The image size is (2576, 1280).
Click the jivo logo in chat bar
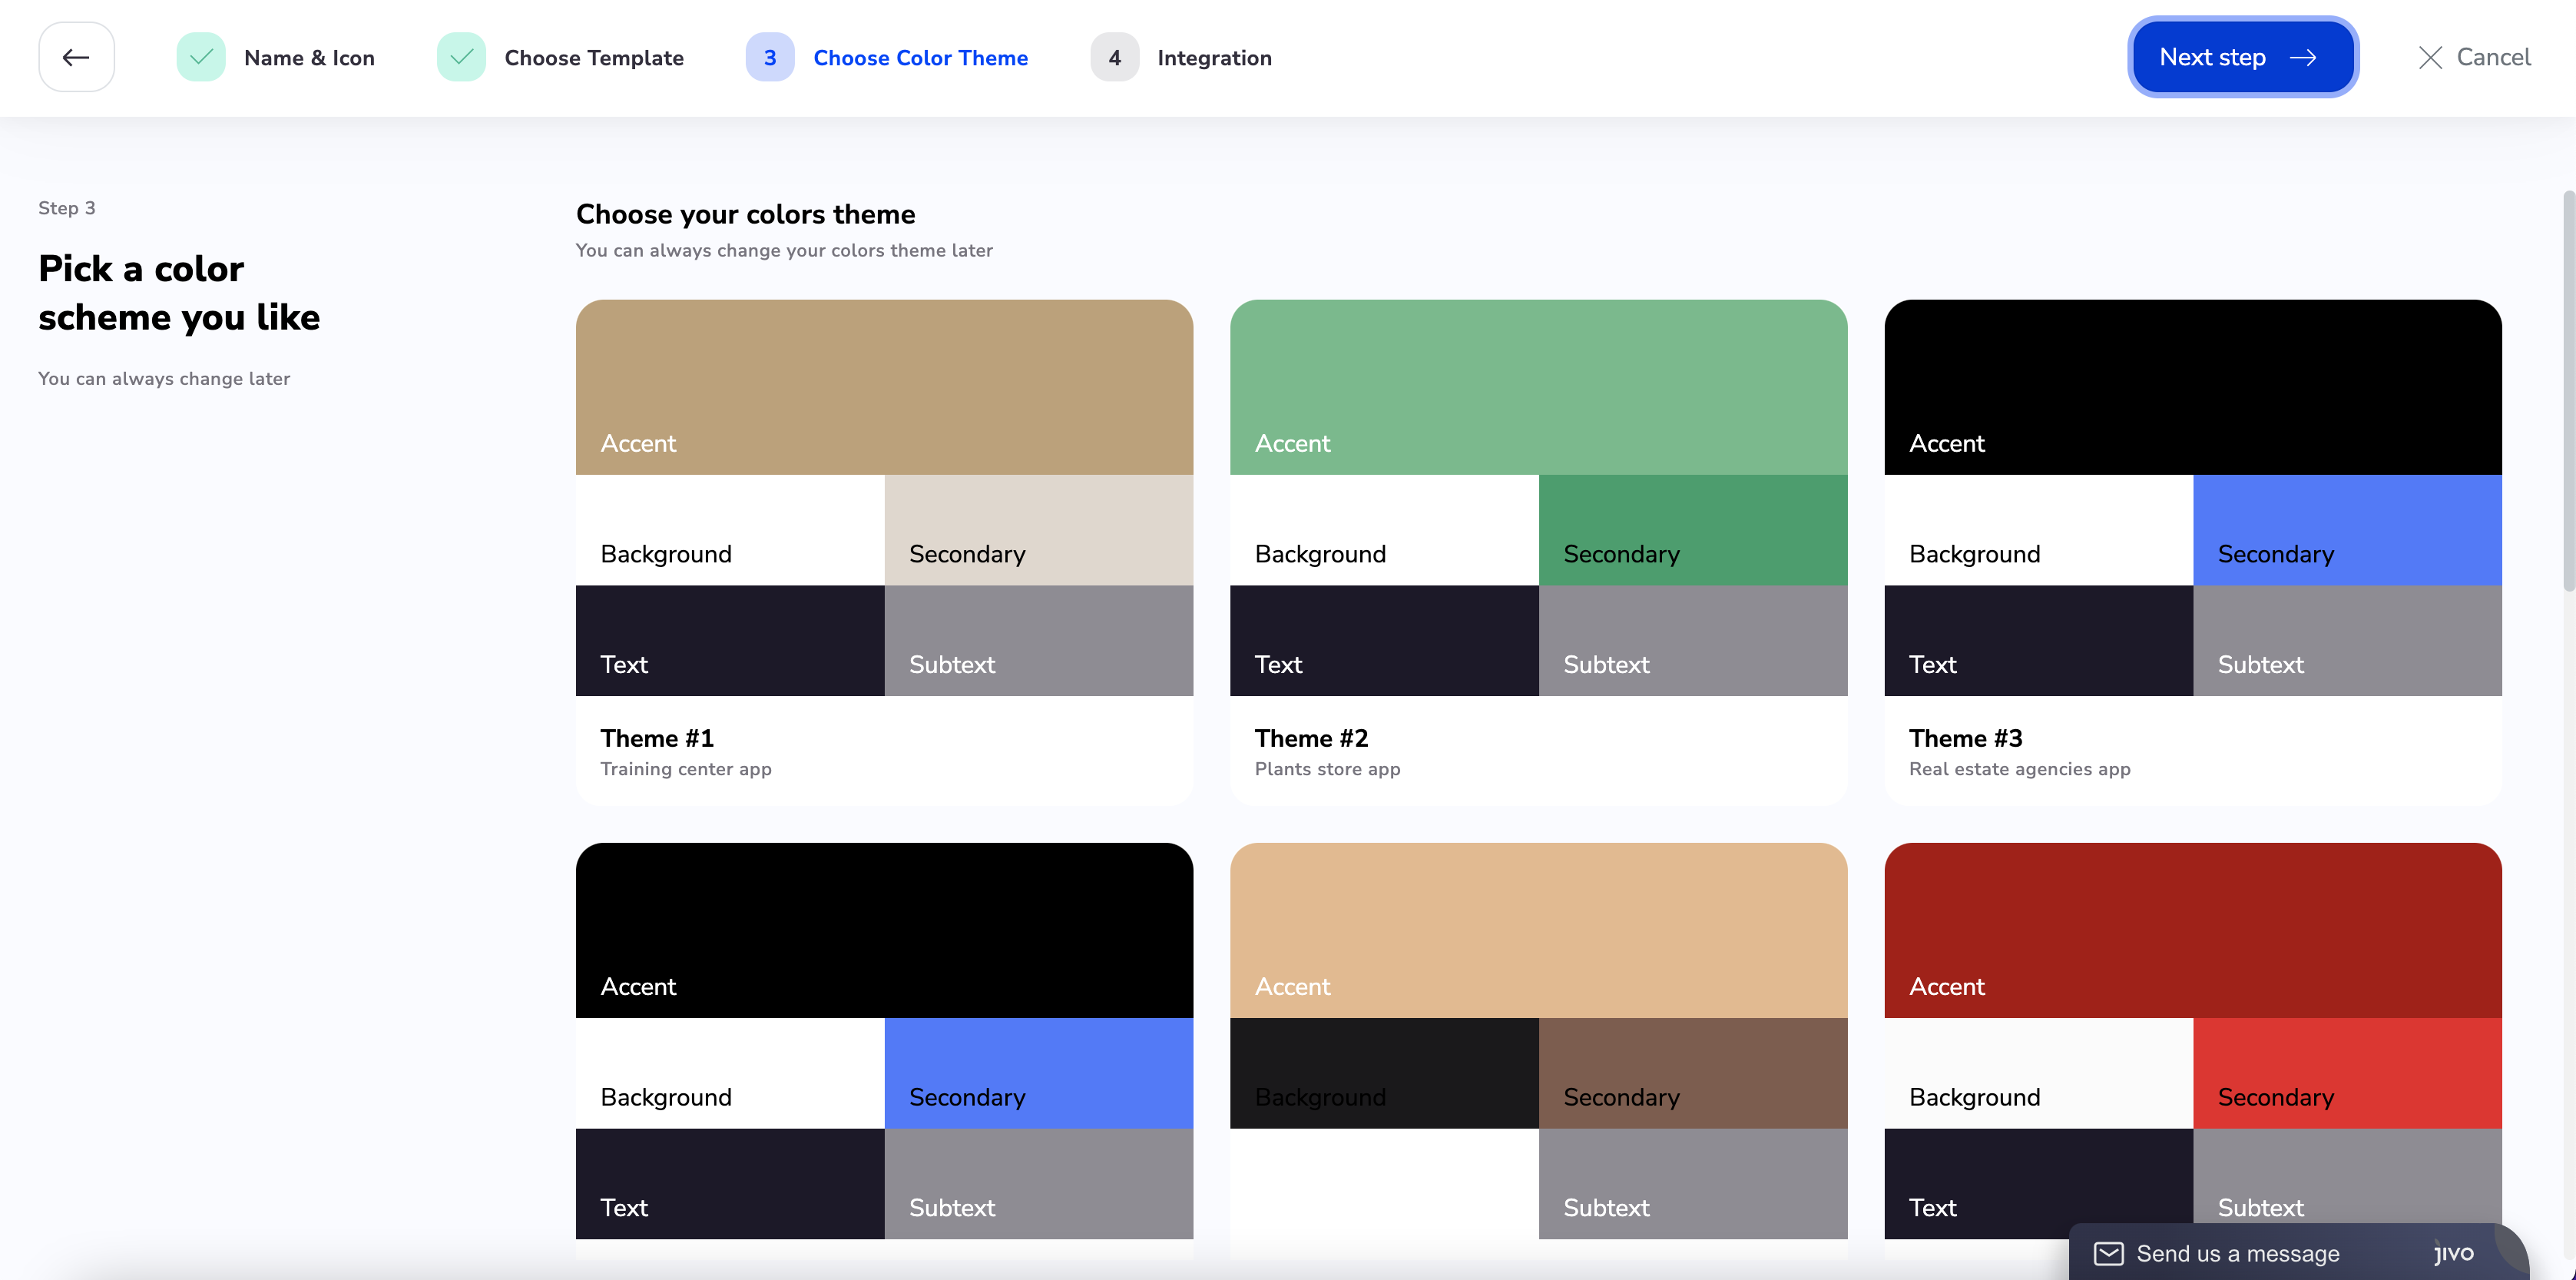click(x=2453, y=1252)
